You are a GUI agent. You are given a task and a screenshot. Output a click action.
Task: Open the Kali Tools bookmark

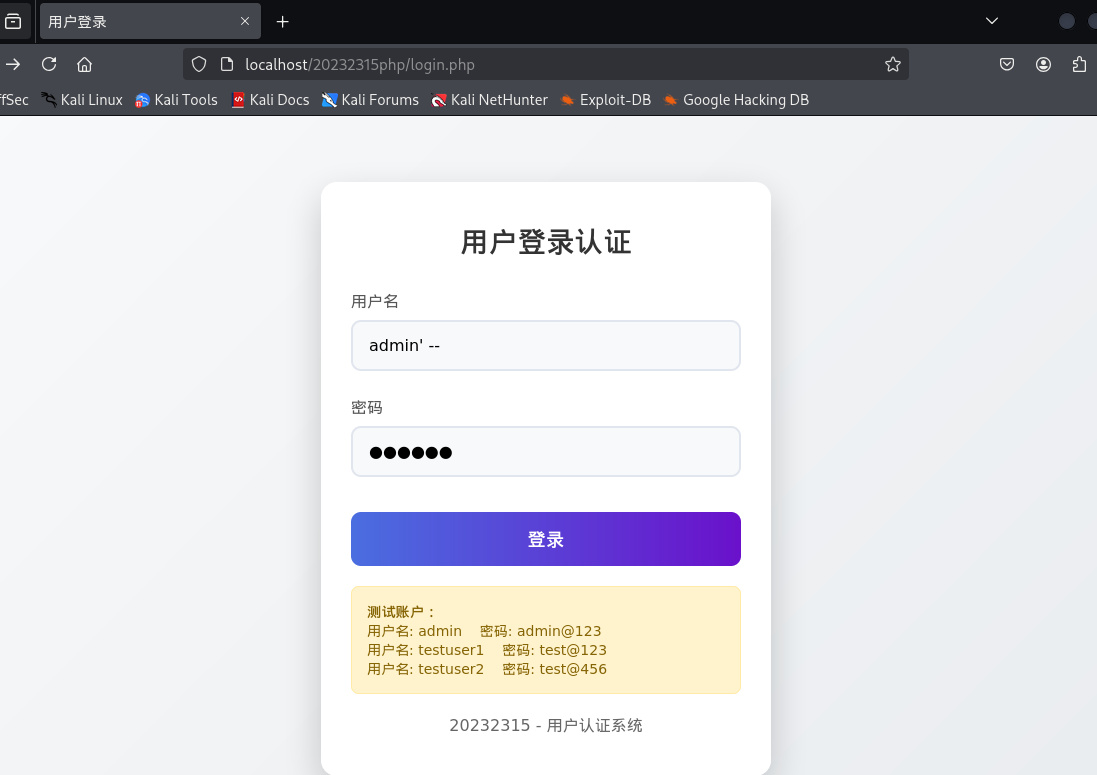pos(176,100)
